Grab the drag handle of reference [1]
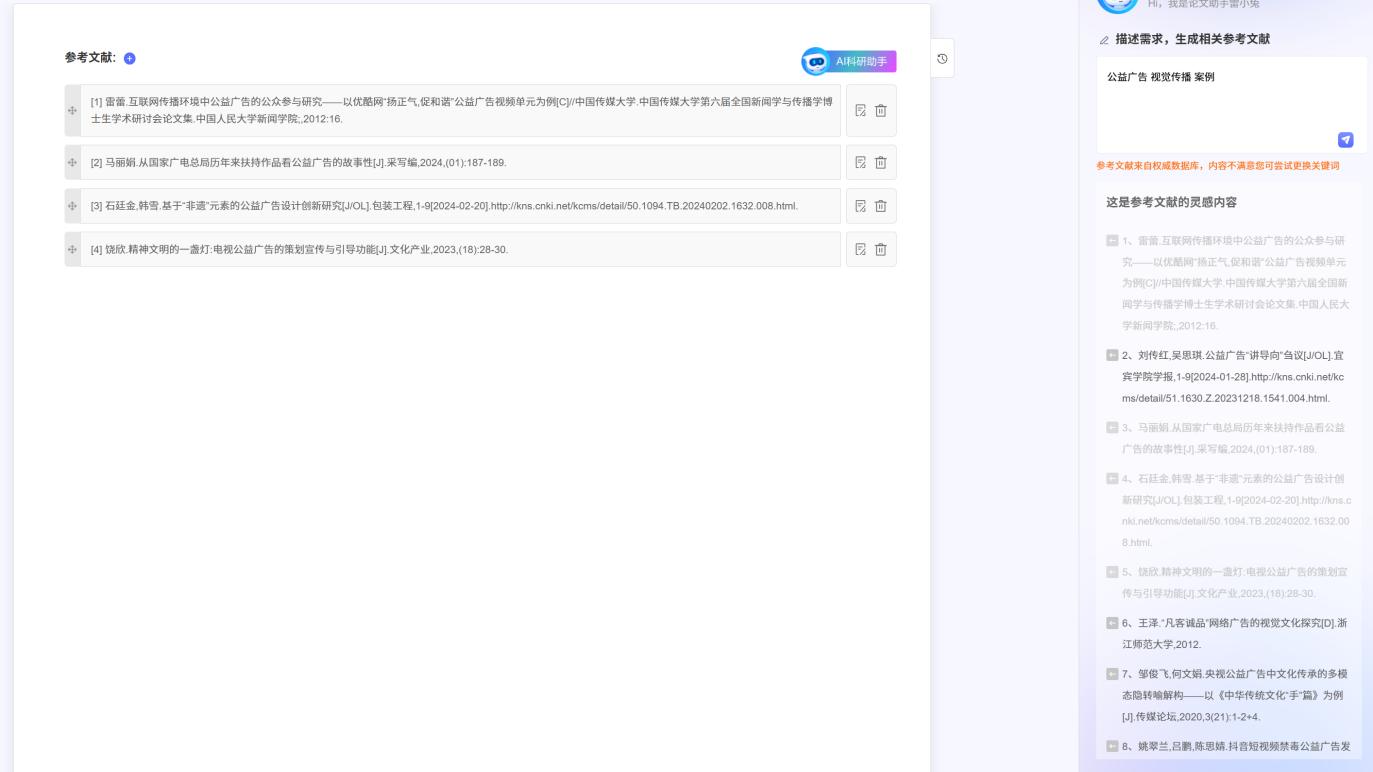 [x=72, y=110]
